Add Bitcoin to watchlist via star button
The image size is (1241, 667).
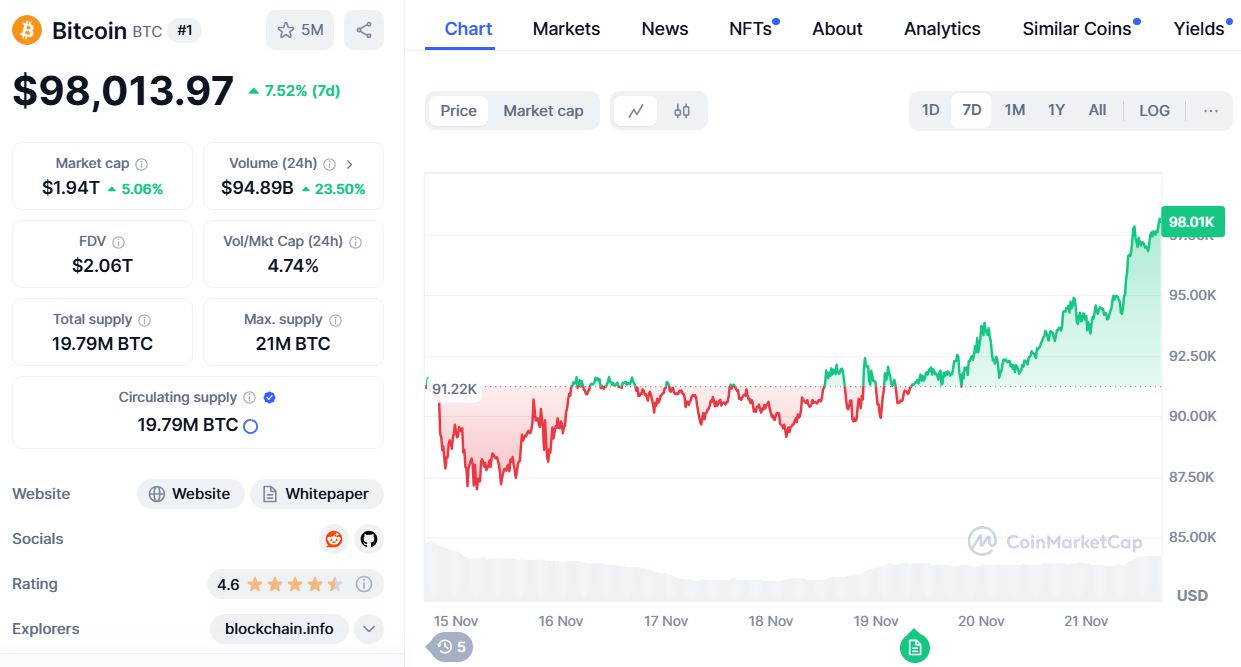coord(300,30)
